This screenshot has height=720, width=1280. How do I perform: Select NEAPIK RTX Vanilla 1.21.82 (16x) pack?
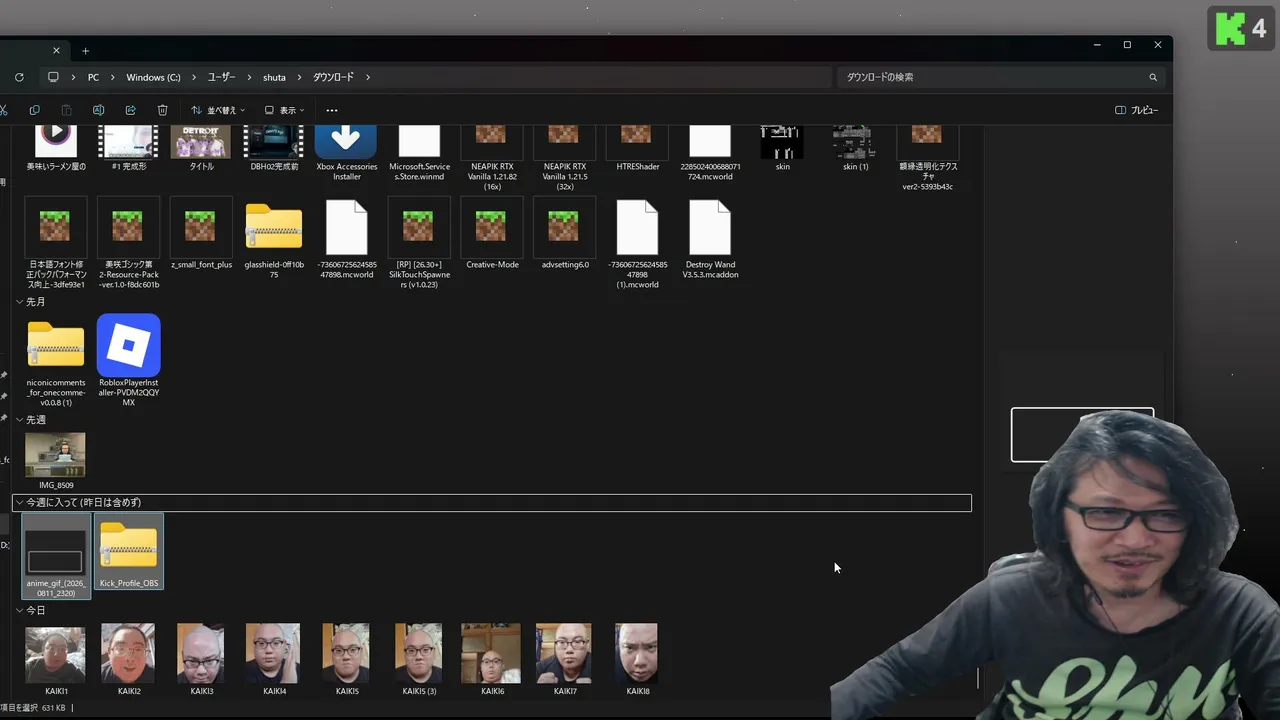point(491,158)
